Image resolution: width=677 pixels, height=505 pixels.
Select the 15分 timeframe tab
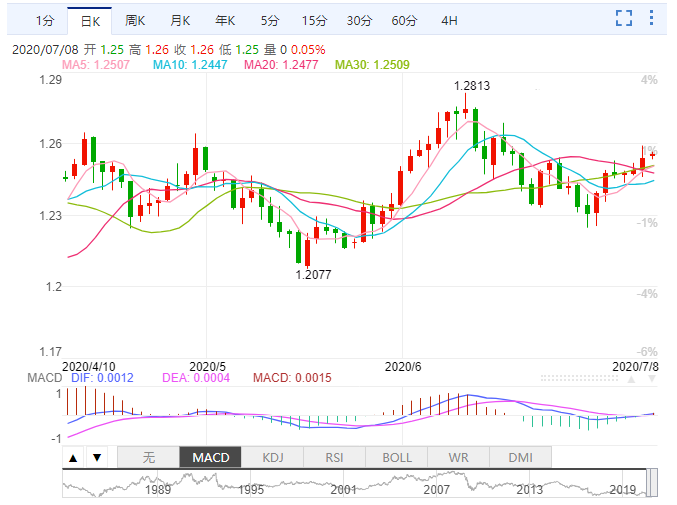click(314, 21)
